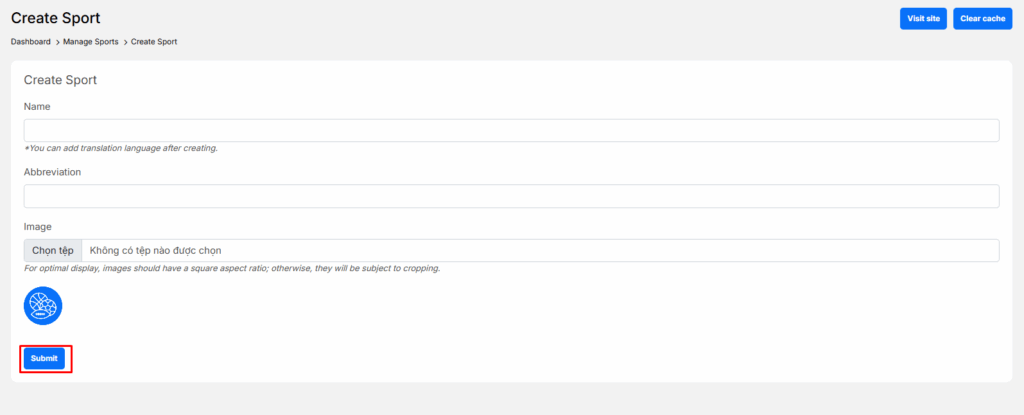Click the translation language note text
The width and height of the screenshot is (1024, 415).
121,148
